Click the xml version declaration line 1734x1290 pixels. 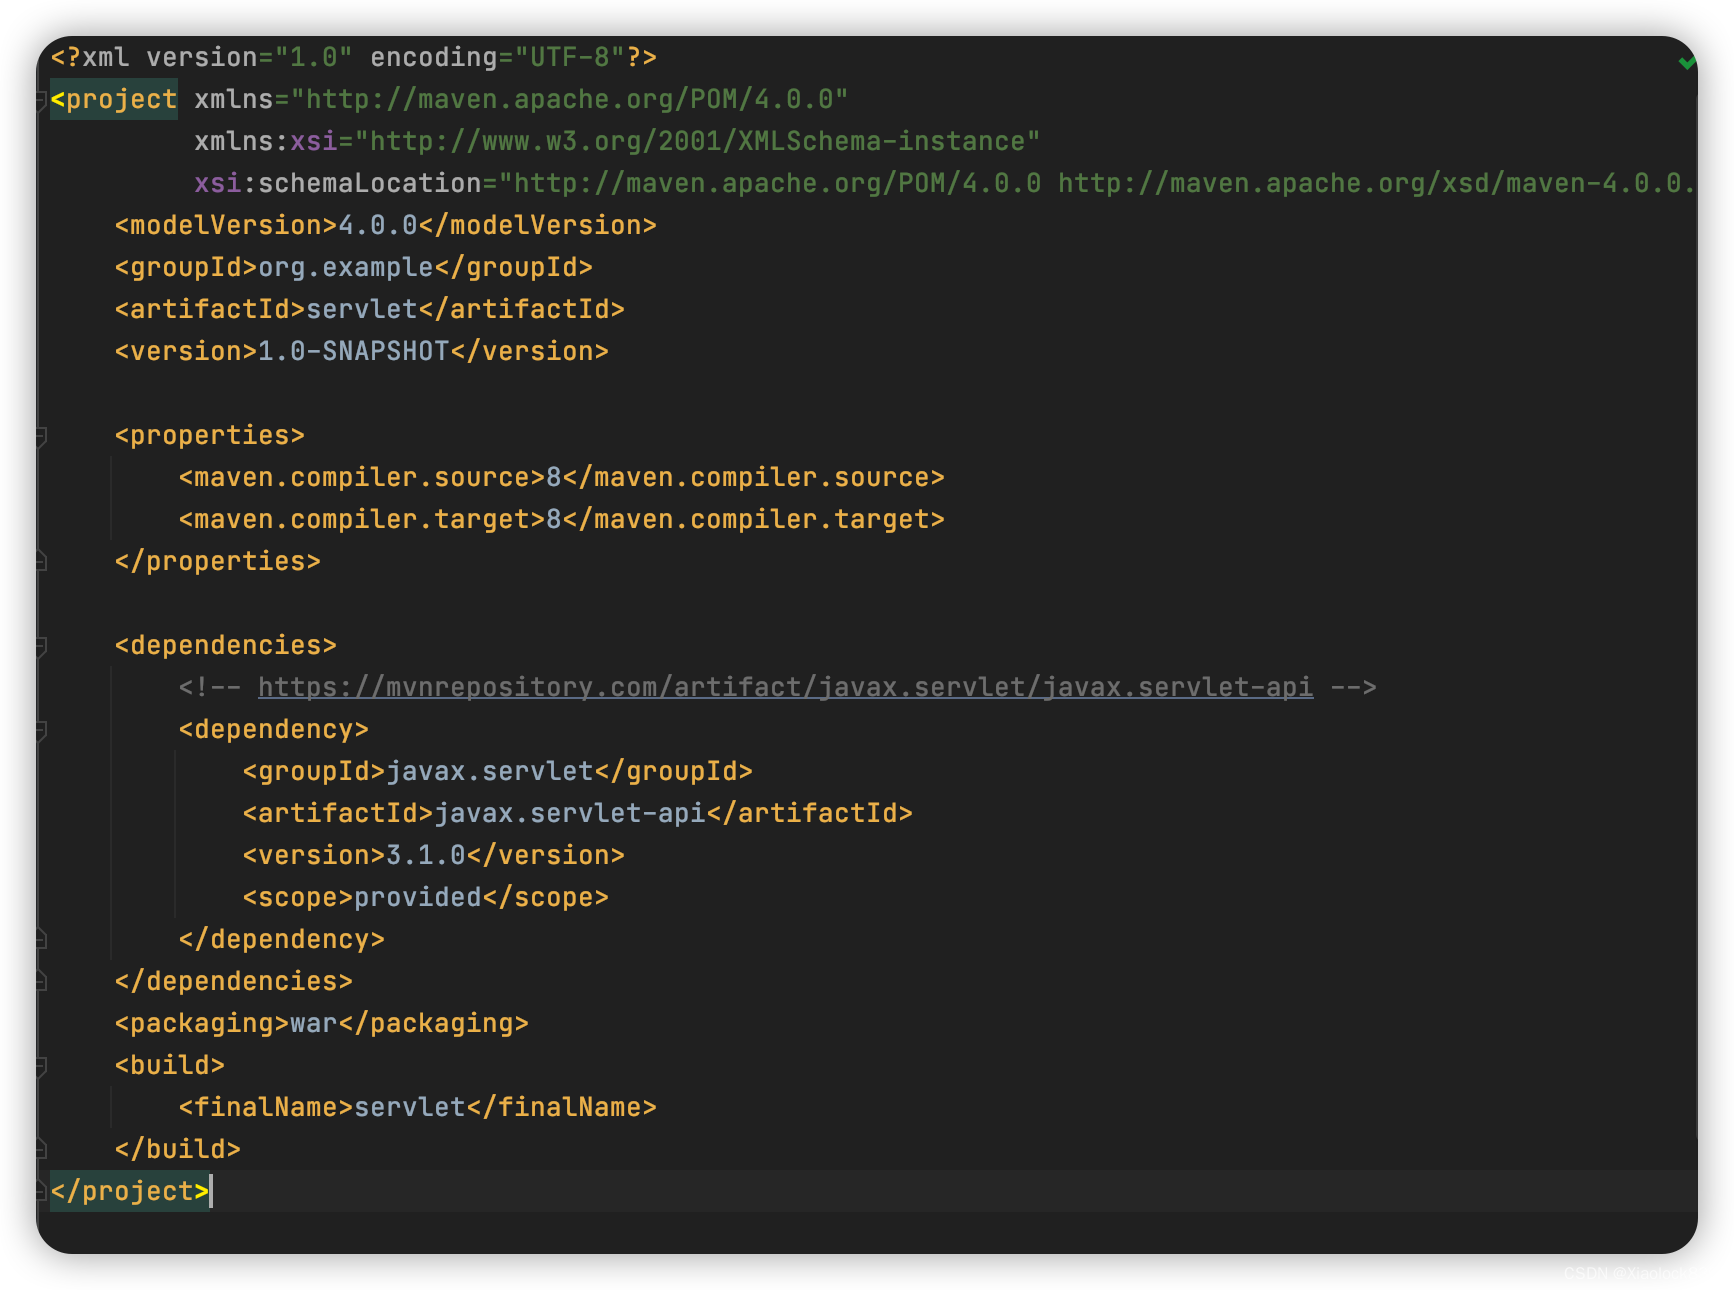(353, 57)
